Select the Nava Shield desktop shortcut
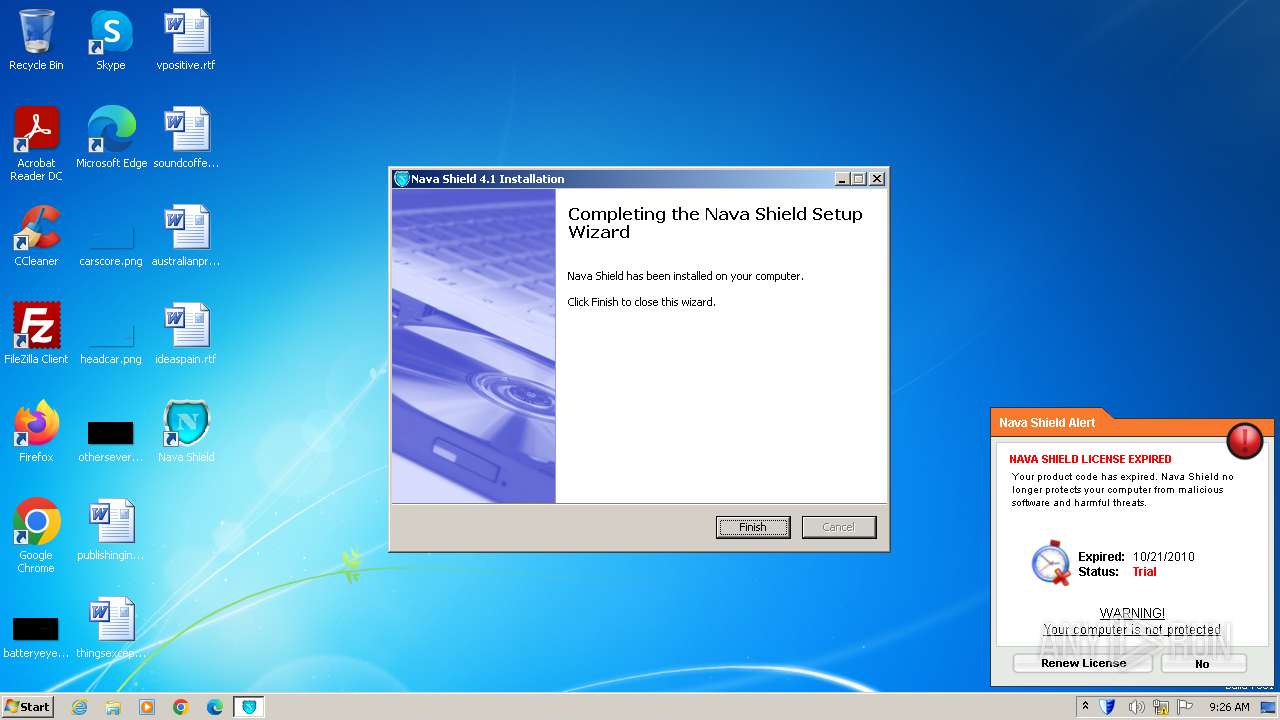This screenshot has width=1280, height=720. pos(186,432)
